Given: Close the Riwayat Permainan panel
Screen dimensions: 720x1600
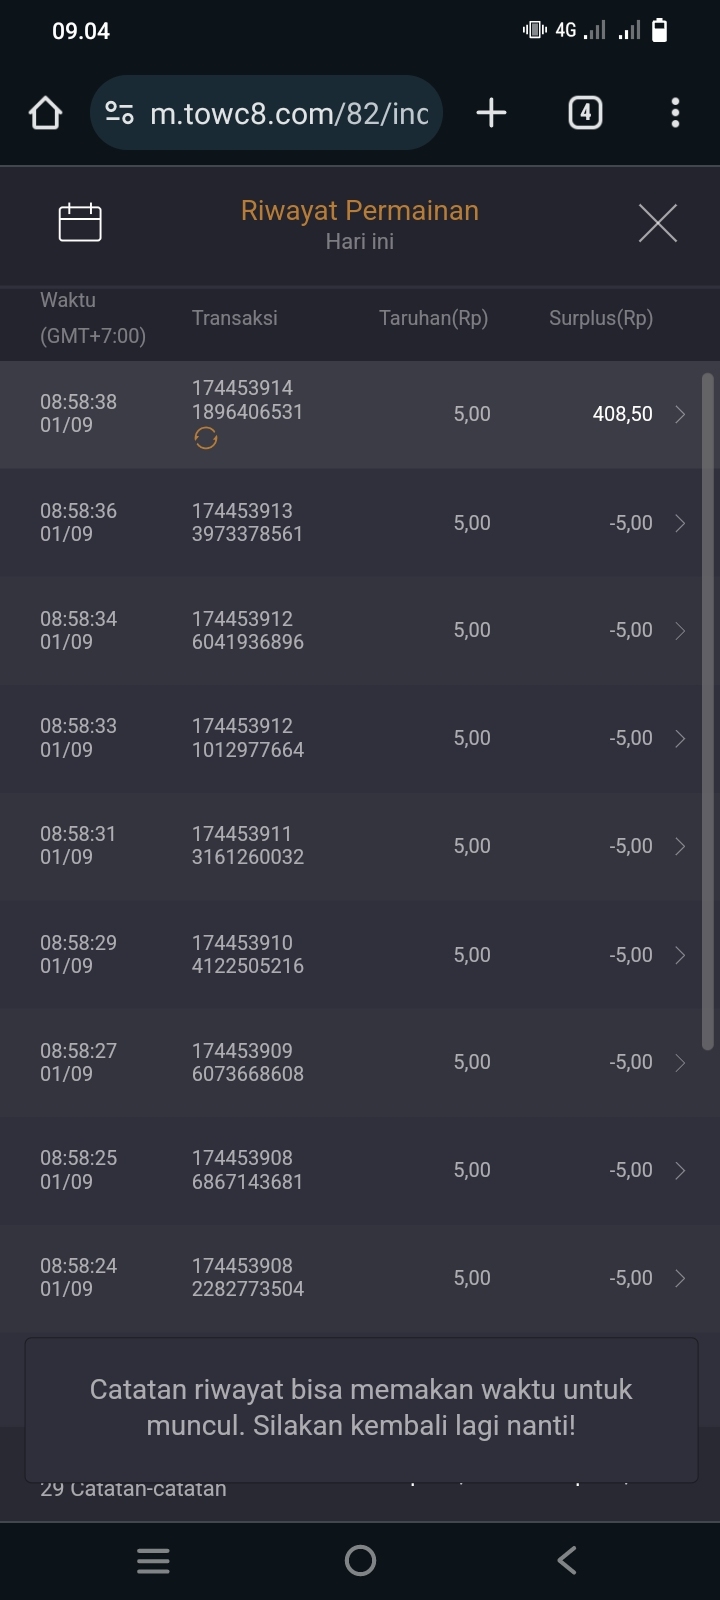Looking at the screenshot, I should [x=657, y=222].
